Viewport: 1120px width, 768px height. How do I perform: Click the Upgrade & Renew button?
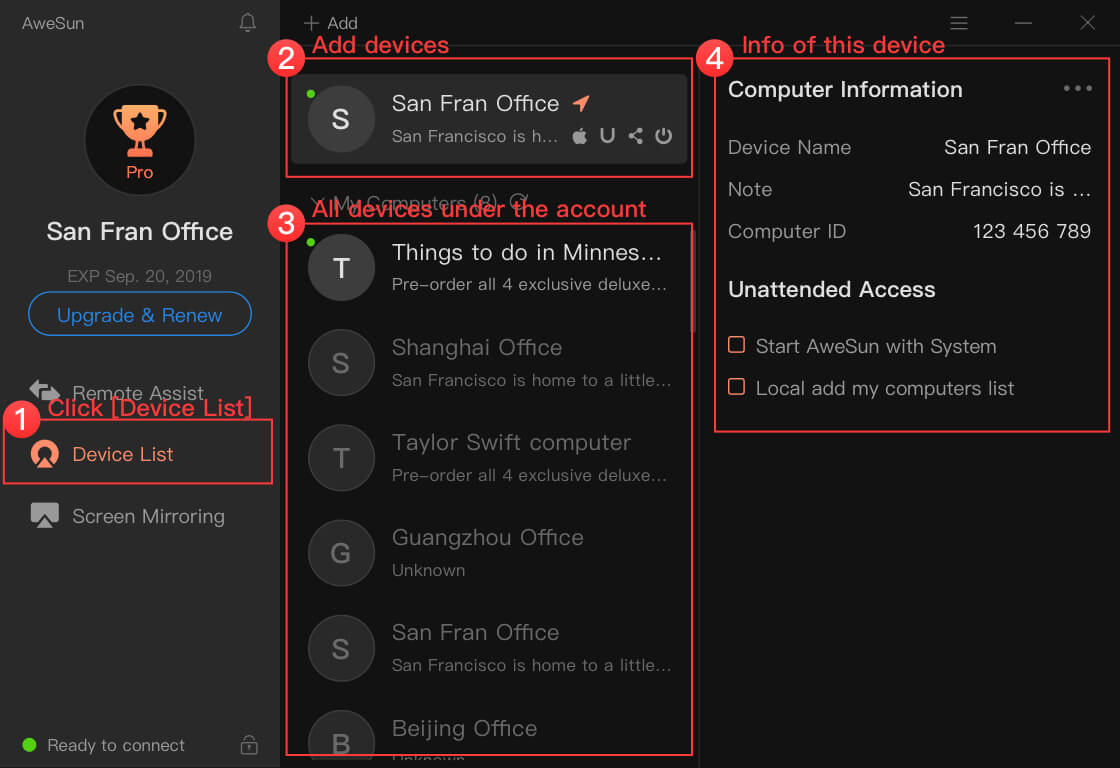(x=140, y=315)
